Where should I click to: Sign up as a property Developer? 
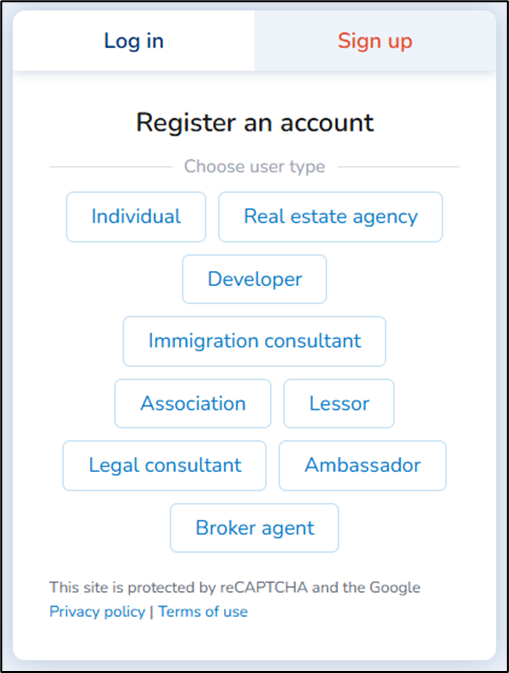click(x=254, y=279)
